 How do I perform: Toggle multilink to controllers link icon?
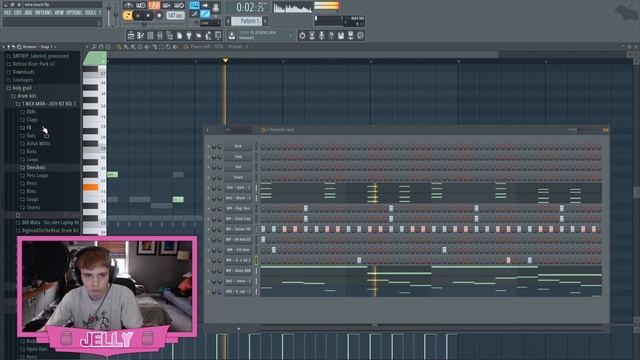[x=205, y=14]
